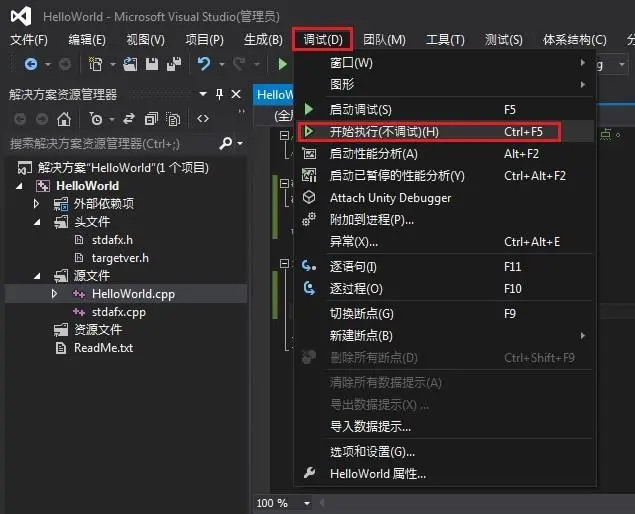Image resolution: width=635 pixels, height=514 pixels.
Task: Open the 窗口(W) submenu
Action: pyautogui.click(x=445, y=63)
